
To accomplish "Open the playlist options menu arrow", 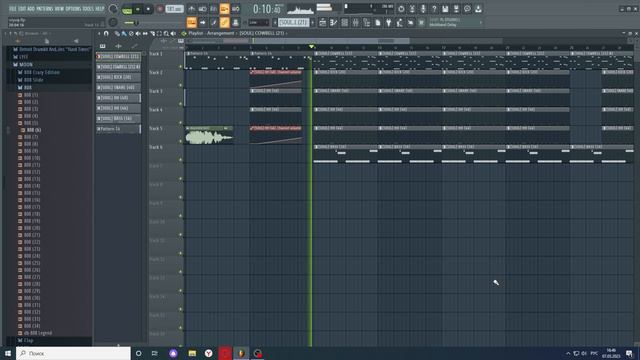I will pos(99,33).
